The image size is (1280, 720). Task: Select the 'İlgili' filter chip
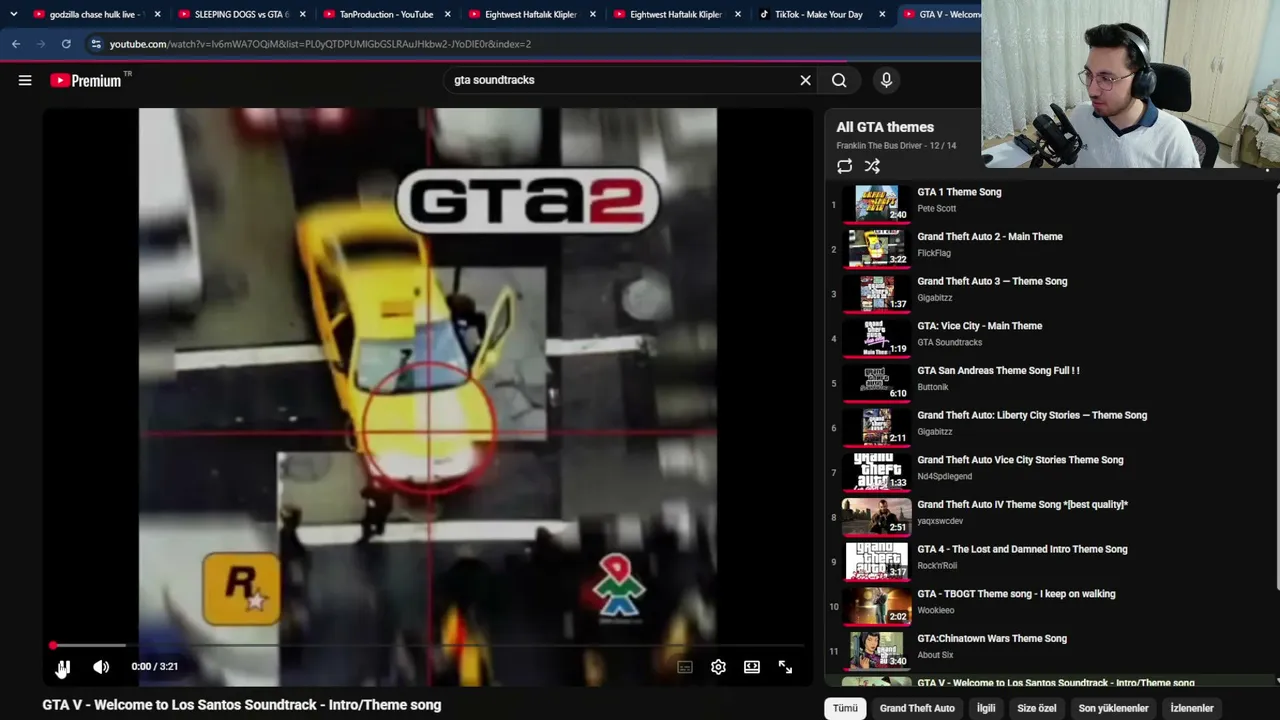pyautogui.click(x=986, y=708)
